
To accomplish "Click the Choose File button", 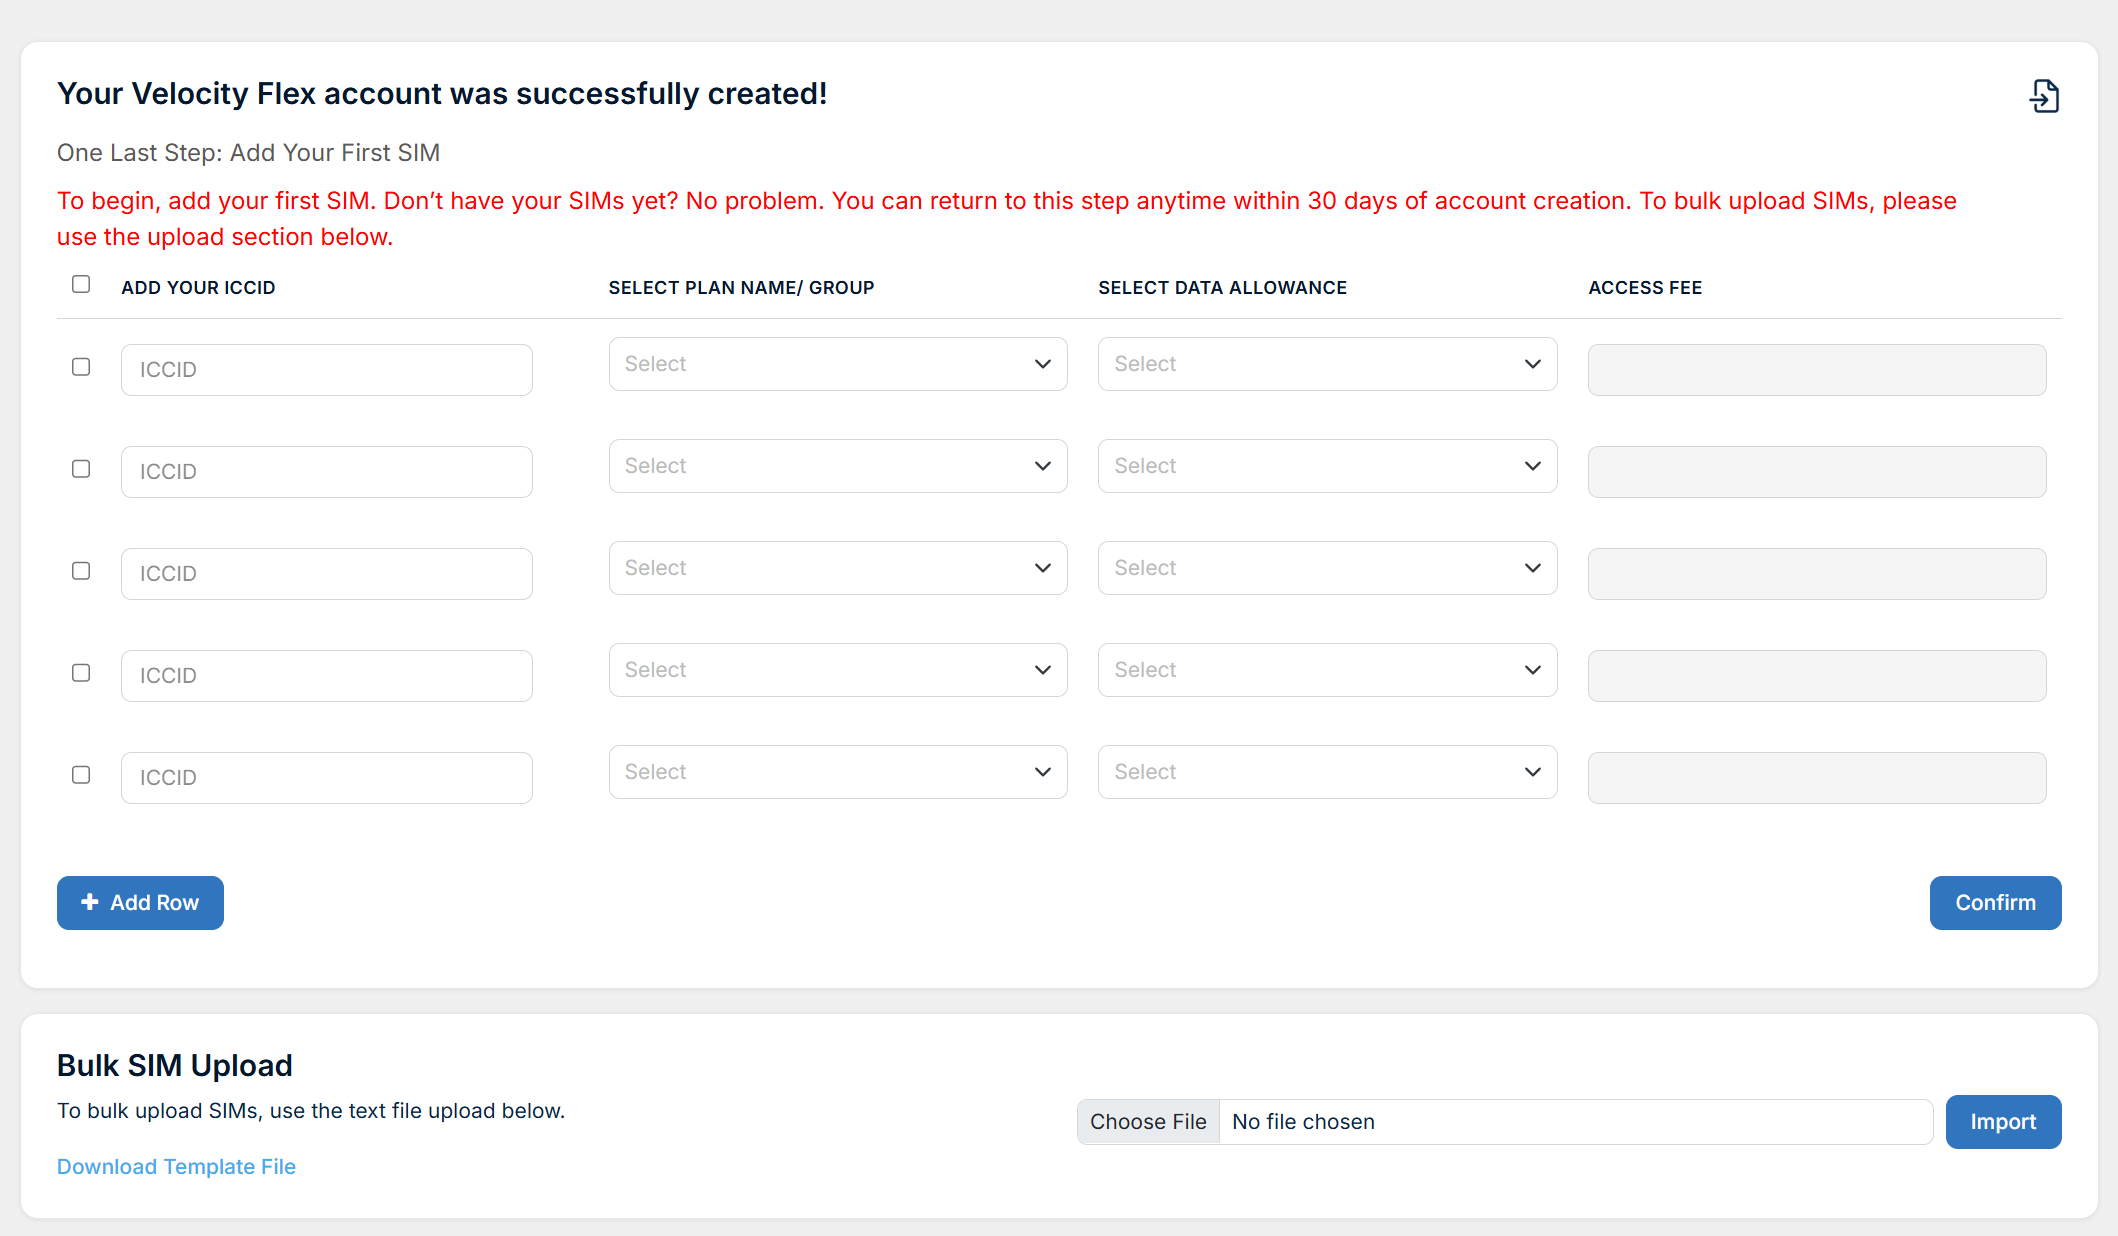I will click(1148, 1122).
